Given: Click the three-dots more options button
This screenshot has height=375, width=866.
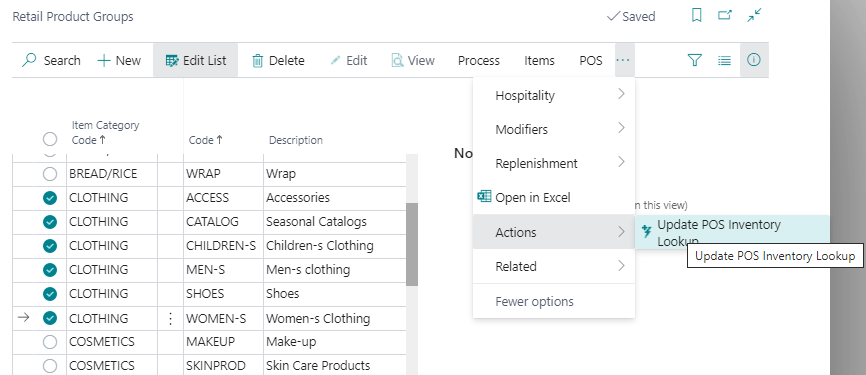Looking at the screenshot, I should tap(624, 60).
